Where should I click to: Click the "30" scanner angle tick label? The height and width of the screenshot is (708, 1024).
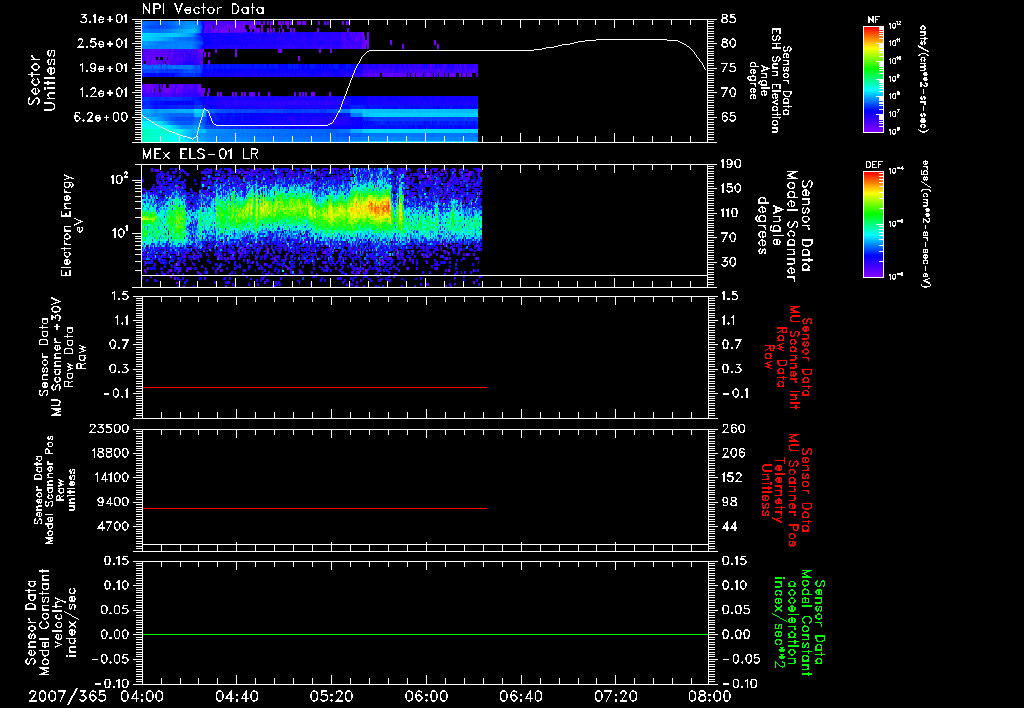coord(729,262)
